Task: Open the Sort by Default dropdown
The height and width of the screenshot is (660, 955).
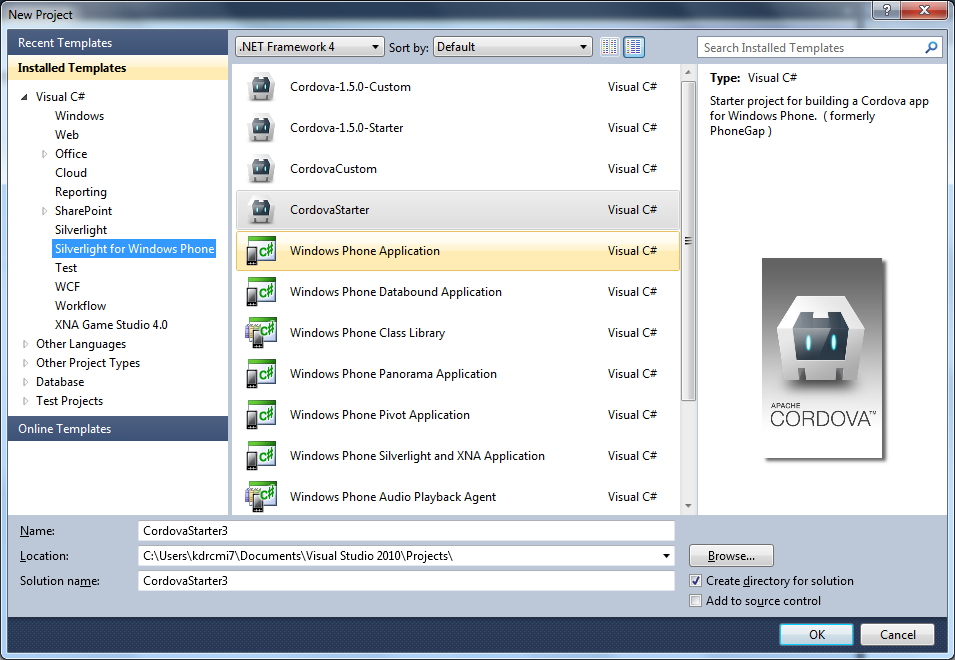Action: point(513,47)
